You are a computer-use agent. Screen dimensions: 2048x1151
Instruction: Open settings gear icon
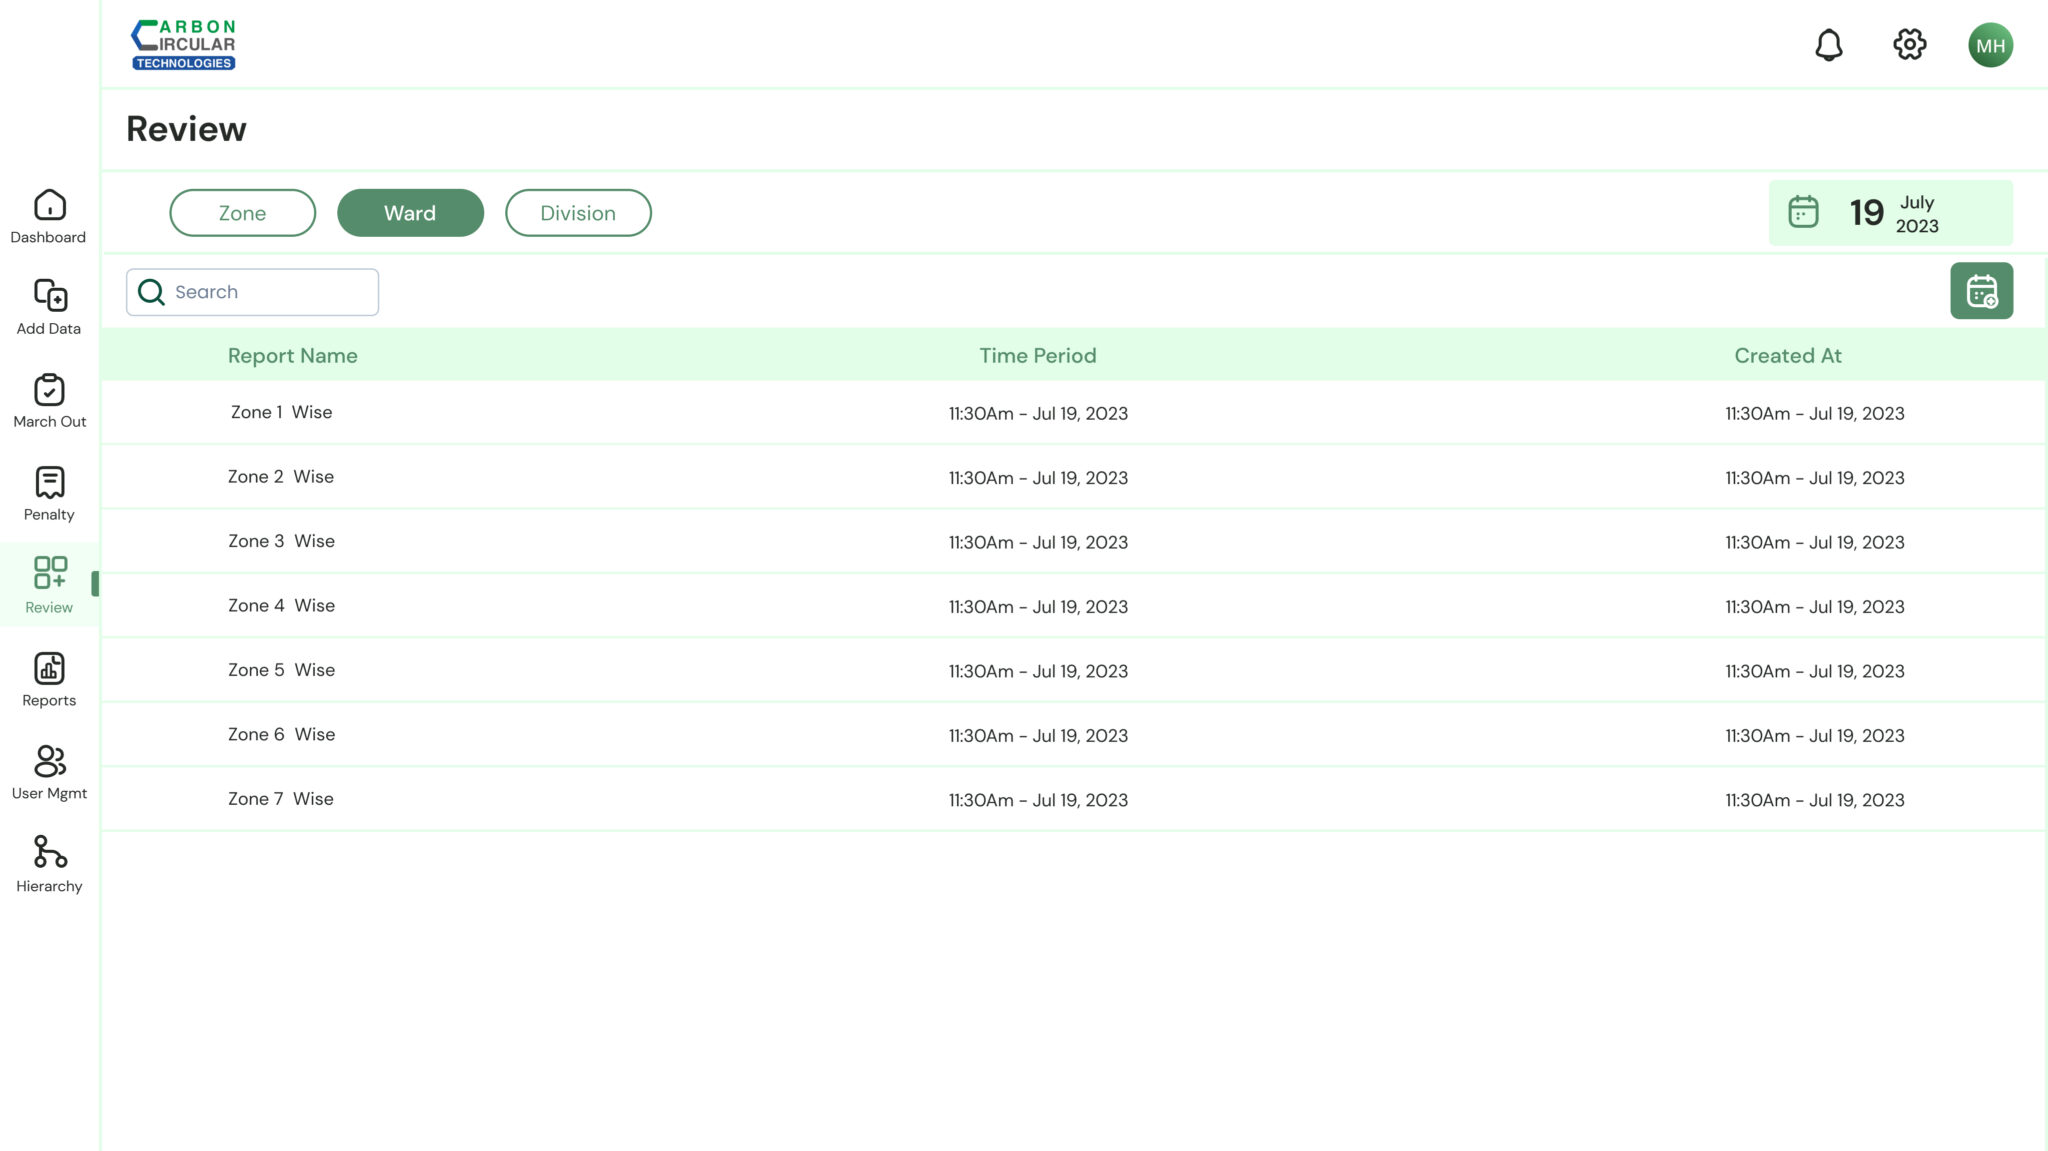tap(1909, 45)
